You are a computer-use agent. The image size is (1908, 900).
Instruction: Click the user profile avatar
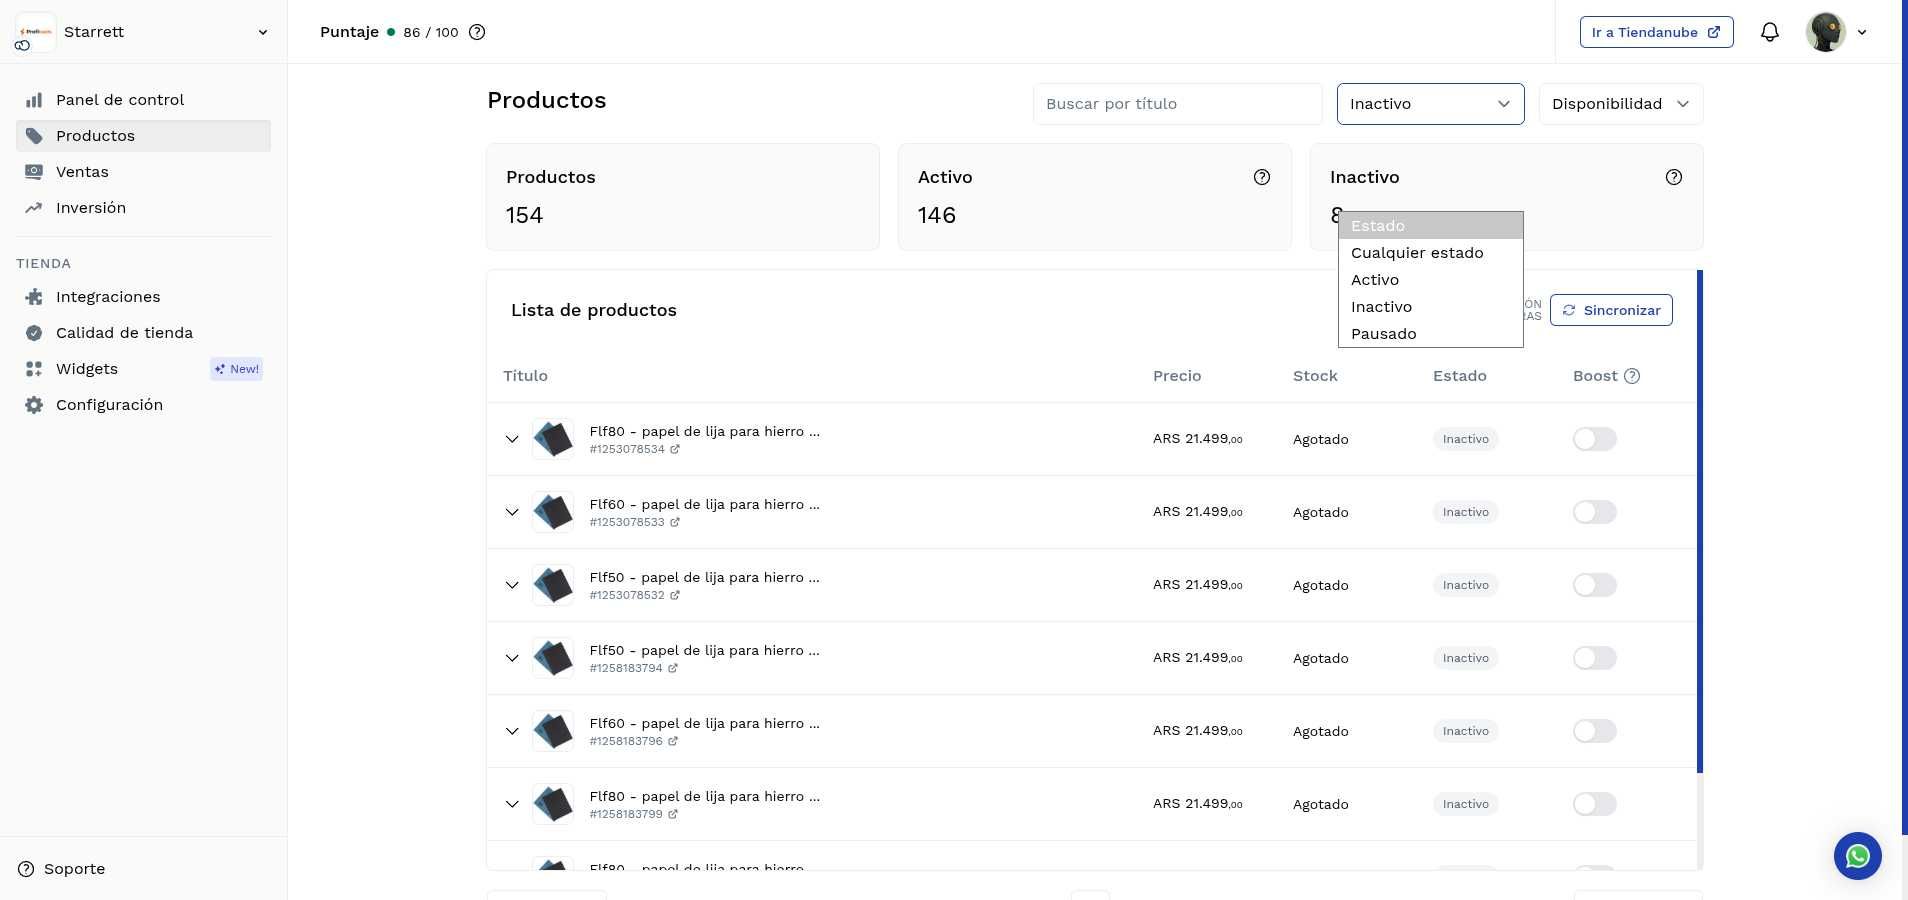click(x=1825, y=32)
